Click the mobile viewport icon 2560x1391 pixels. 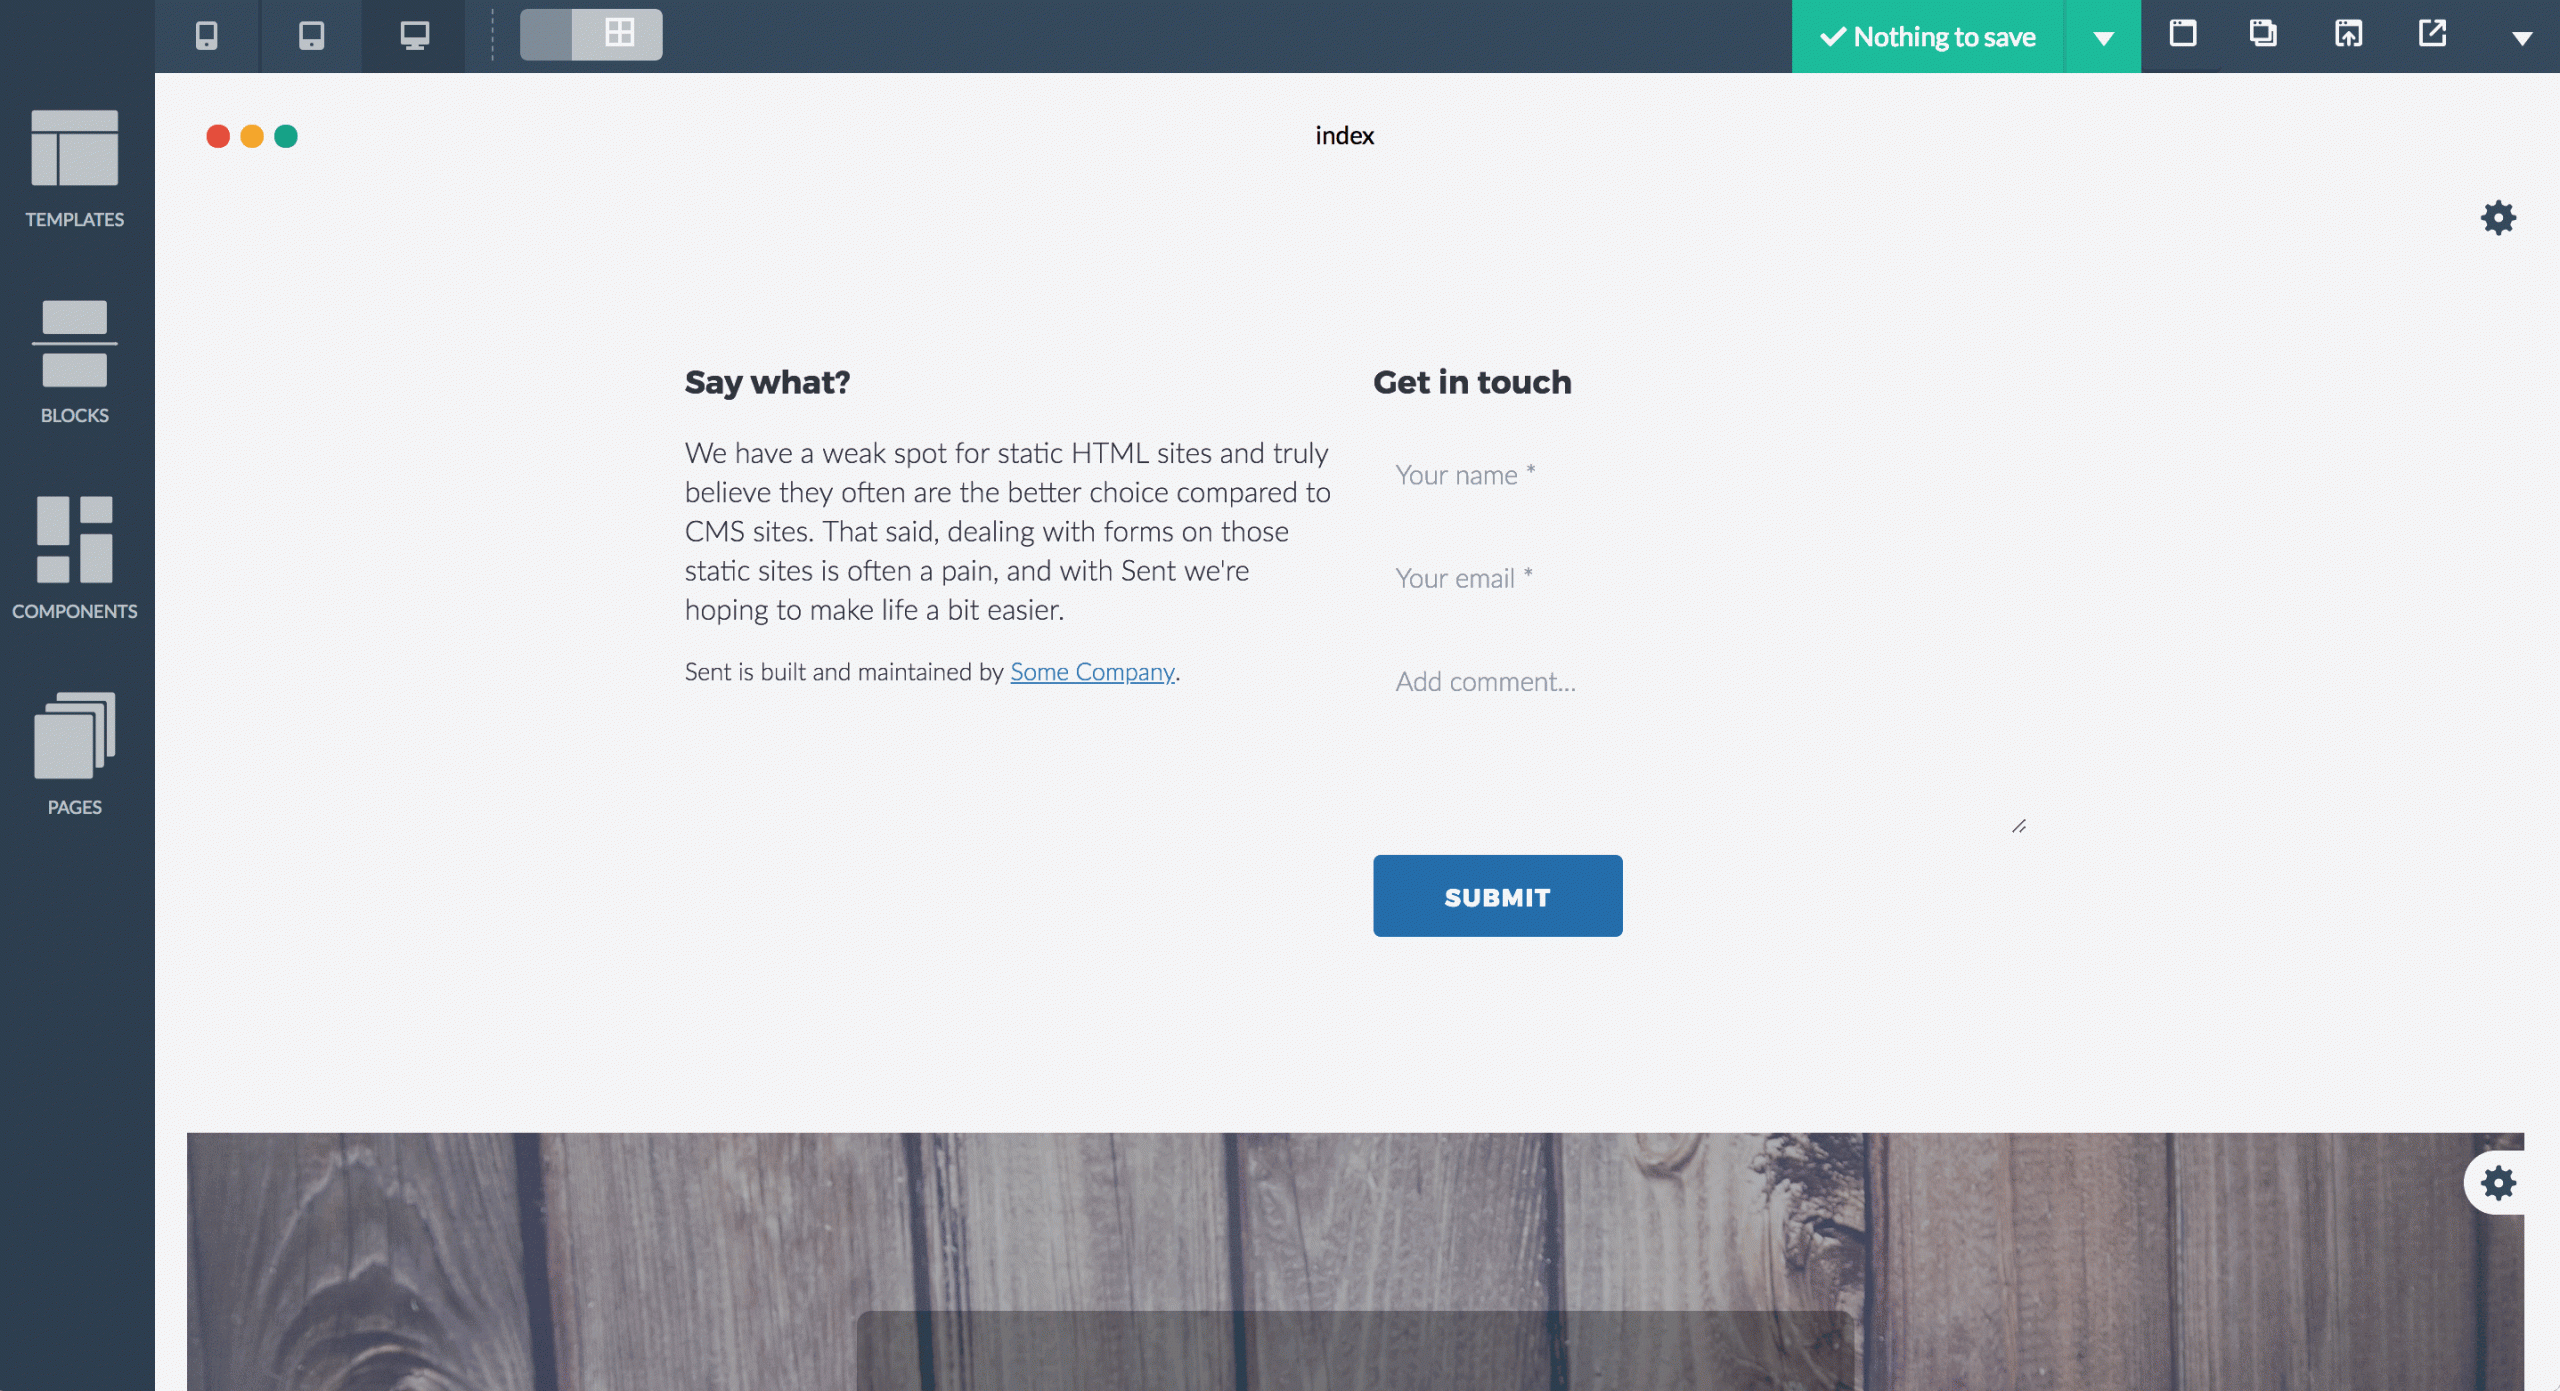pos(205,34)
